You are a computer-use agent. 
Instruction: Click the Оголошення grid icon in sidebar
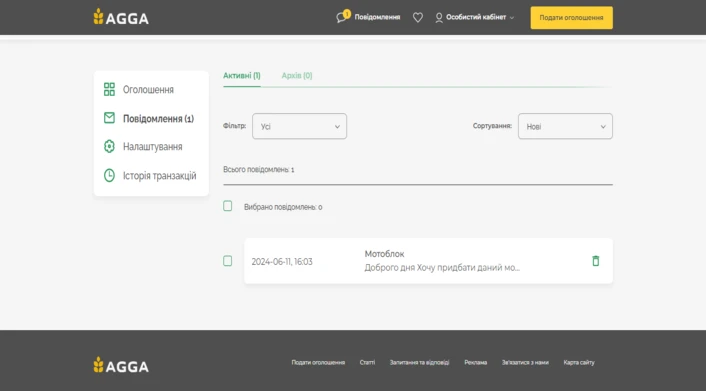[109, 89]
